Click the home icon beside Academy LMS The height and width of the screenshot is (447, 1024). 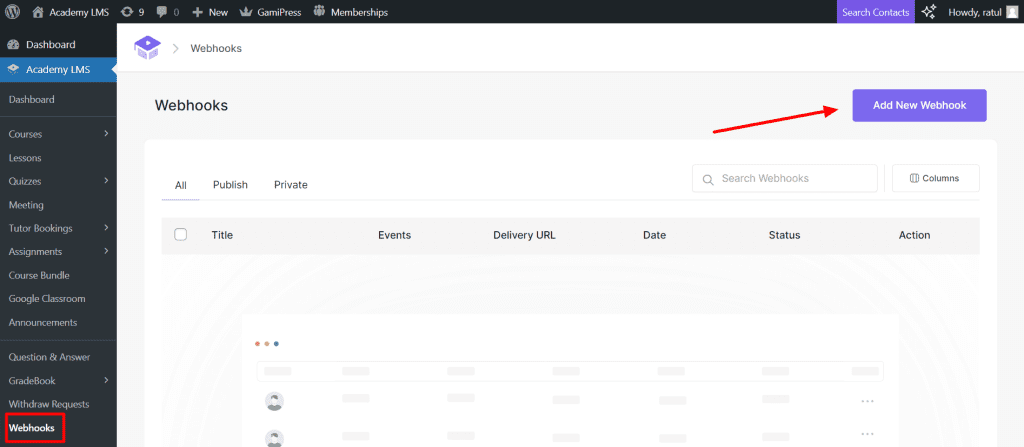(38, 12)
